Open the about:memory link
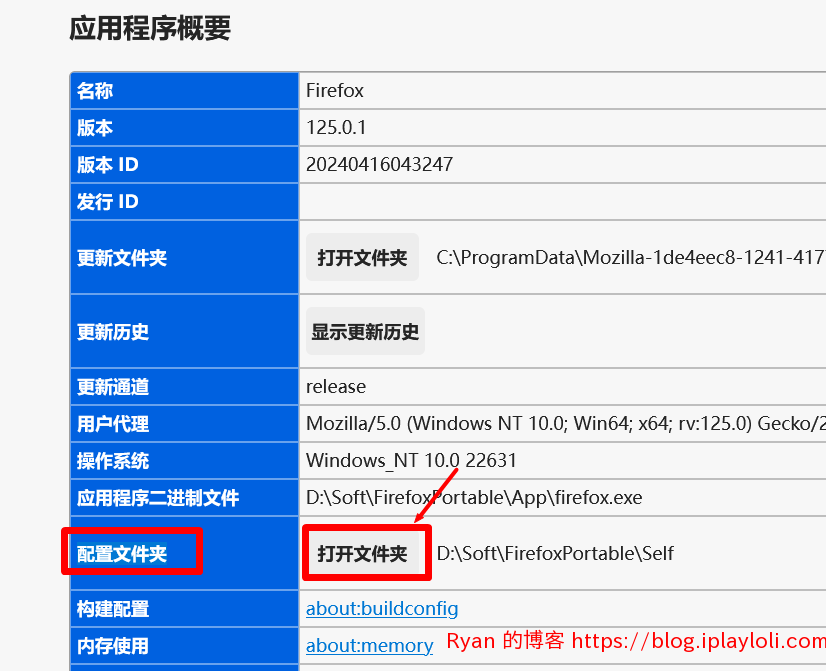The height and width of the screenshot is (671, 826). 369,645
